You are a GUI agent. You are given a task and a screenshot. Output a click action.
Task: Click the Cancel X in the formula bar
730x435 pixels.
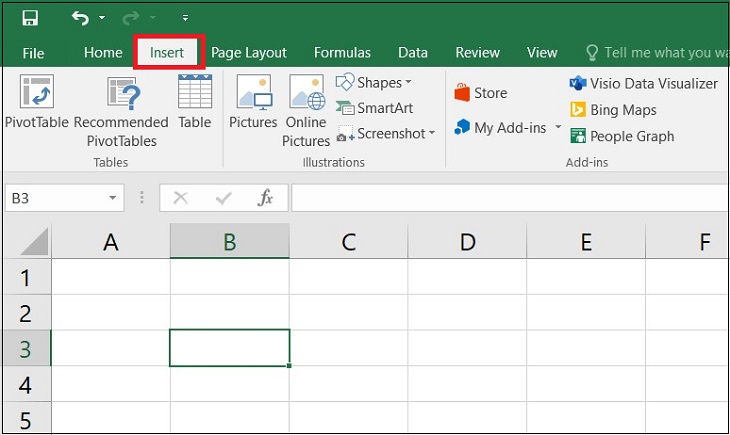point(180,198)
